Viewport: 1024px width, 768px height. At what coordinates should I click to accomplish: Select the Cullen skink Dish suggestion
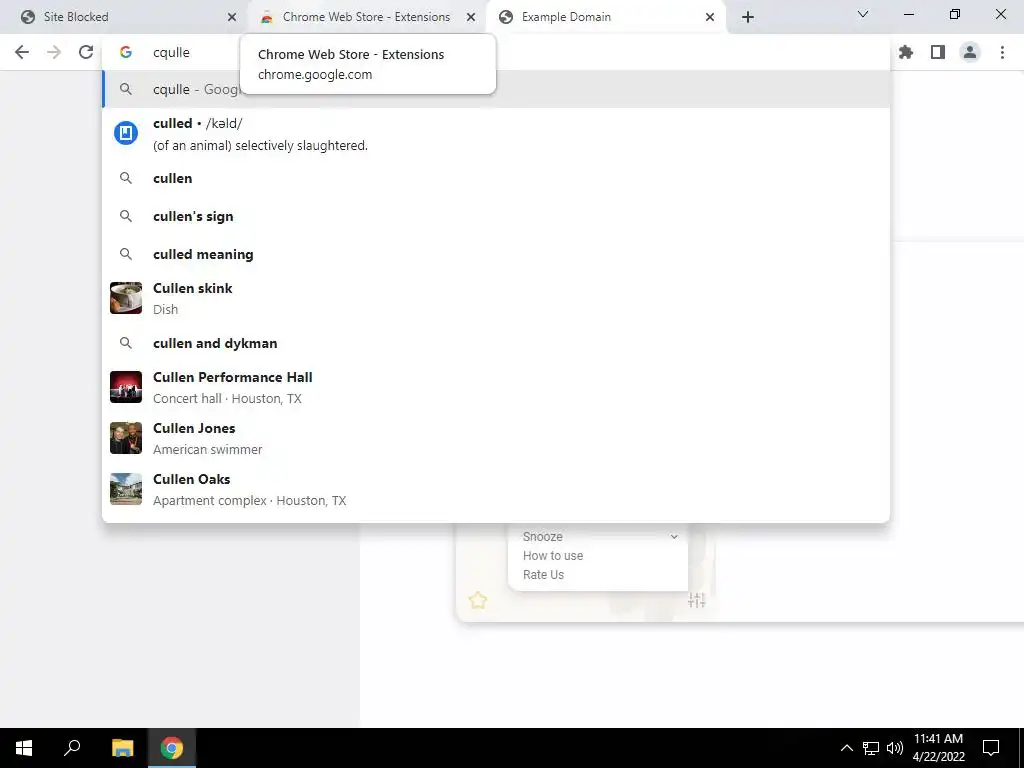tap(496, 298)
